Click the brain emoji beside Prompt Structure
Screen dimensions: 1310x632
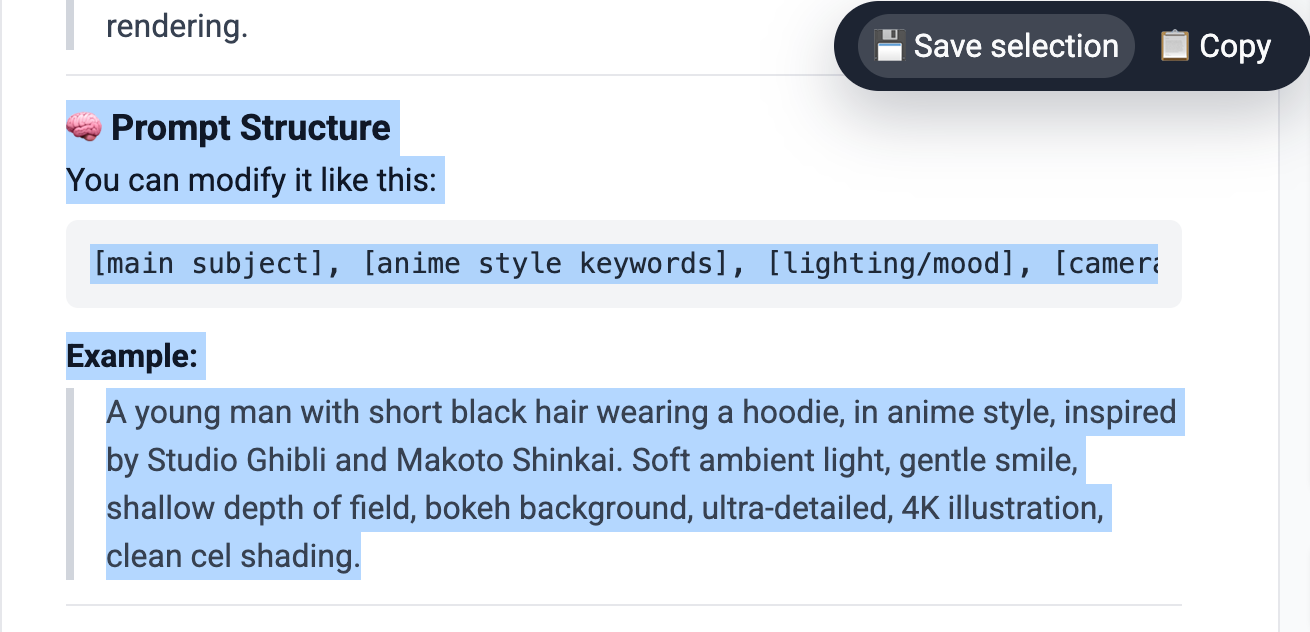[83, 127]
